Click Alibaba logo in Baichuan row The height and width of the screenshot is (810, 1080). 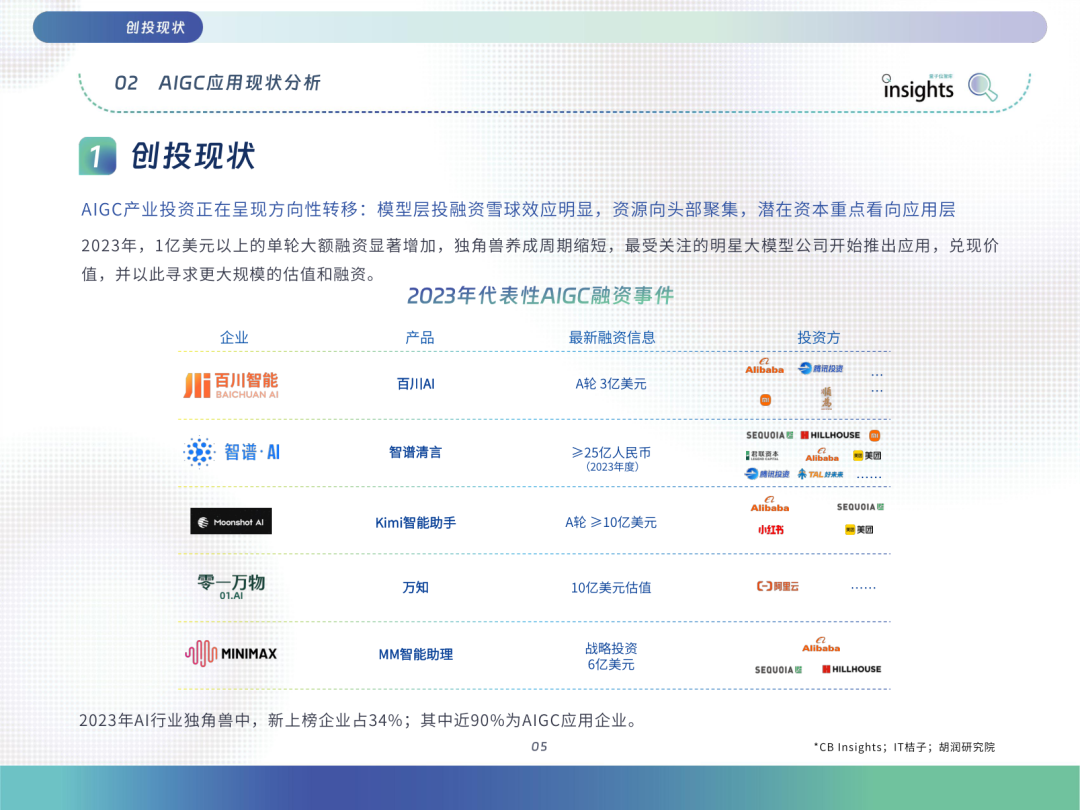(x=765, y=366)
